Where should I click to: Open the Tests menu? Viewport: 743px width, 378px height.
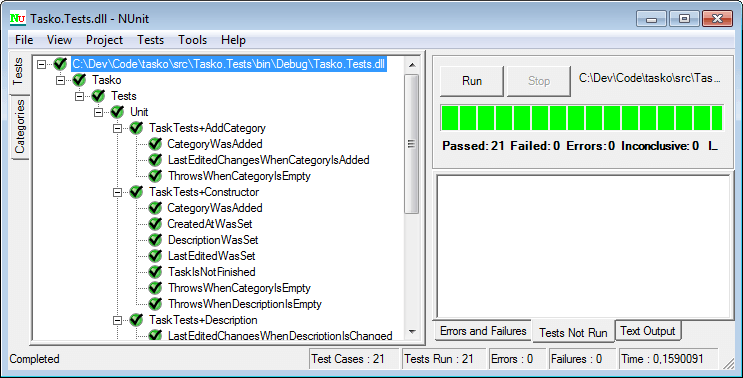150,40
